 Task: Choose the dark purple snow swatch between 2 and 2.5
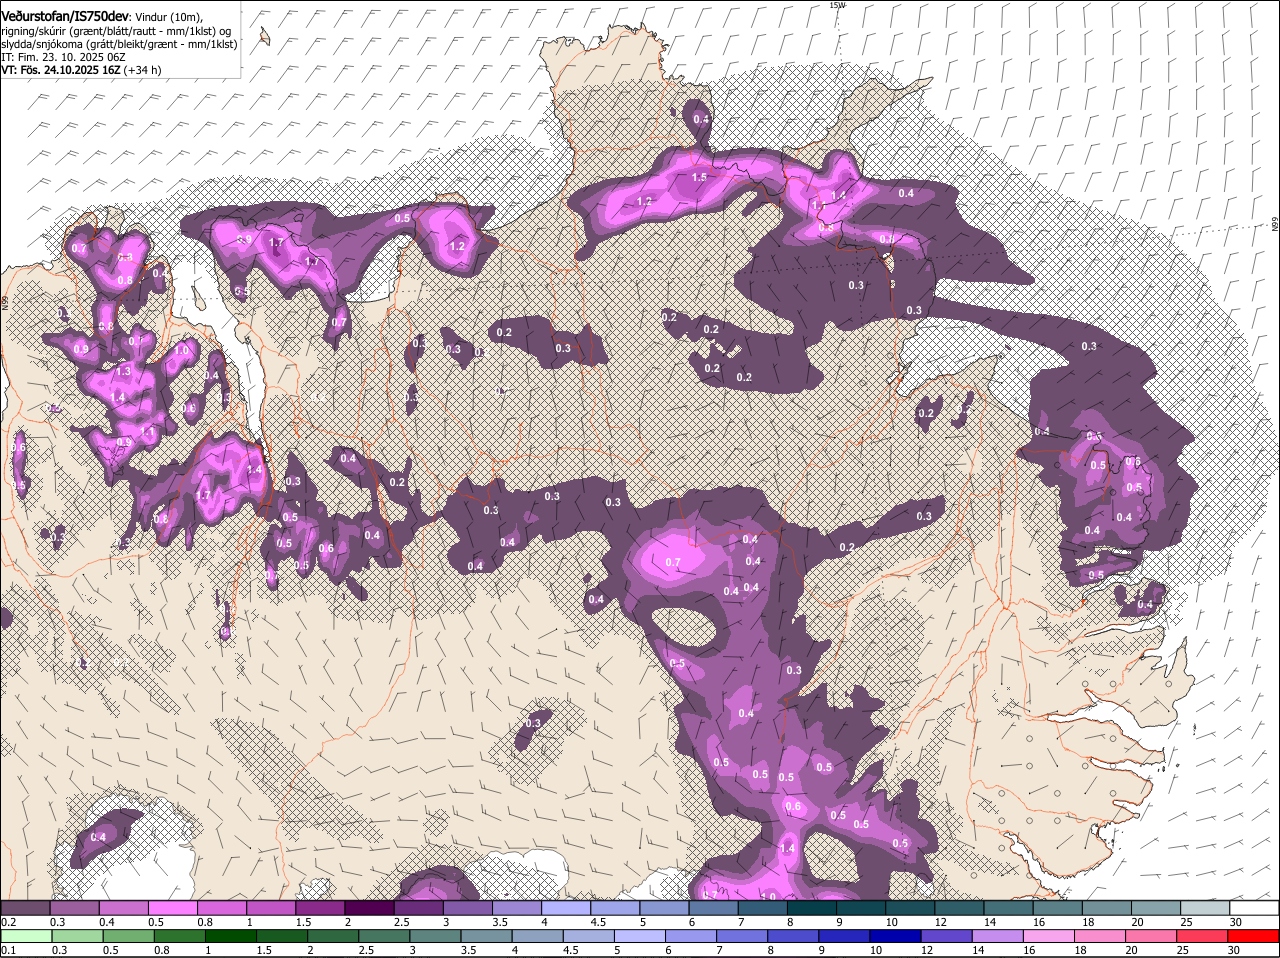[369, 908]
